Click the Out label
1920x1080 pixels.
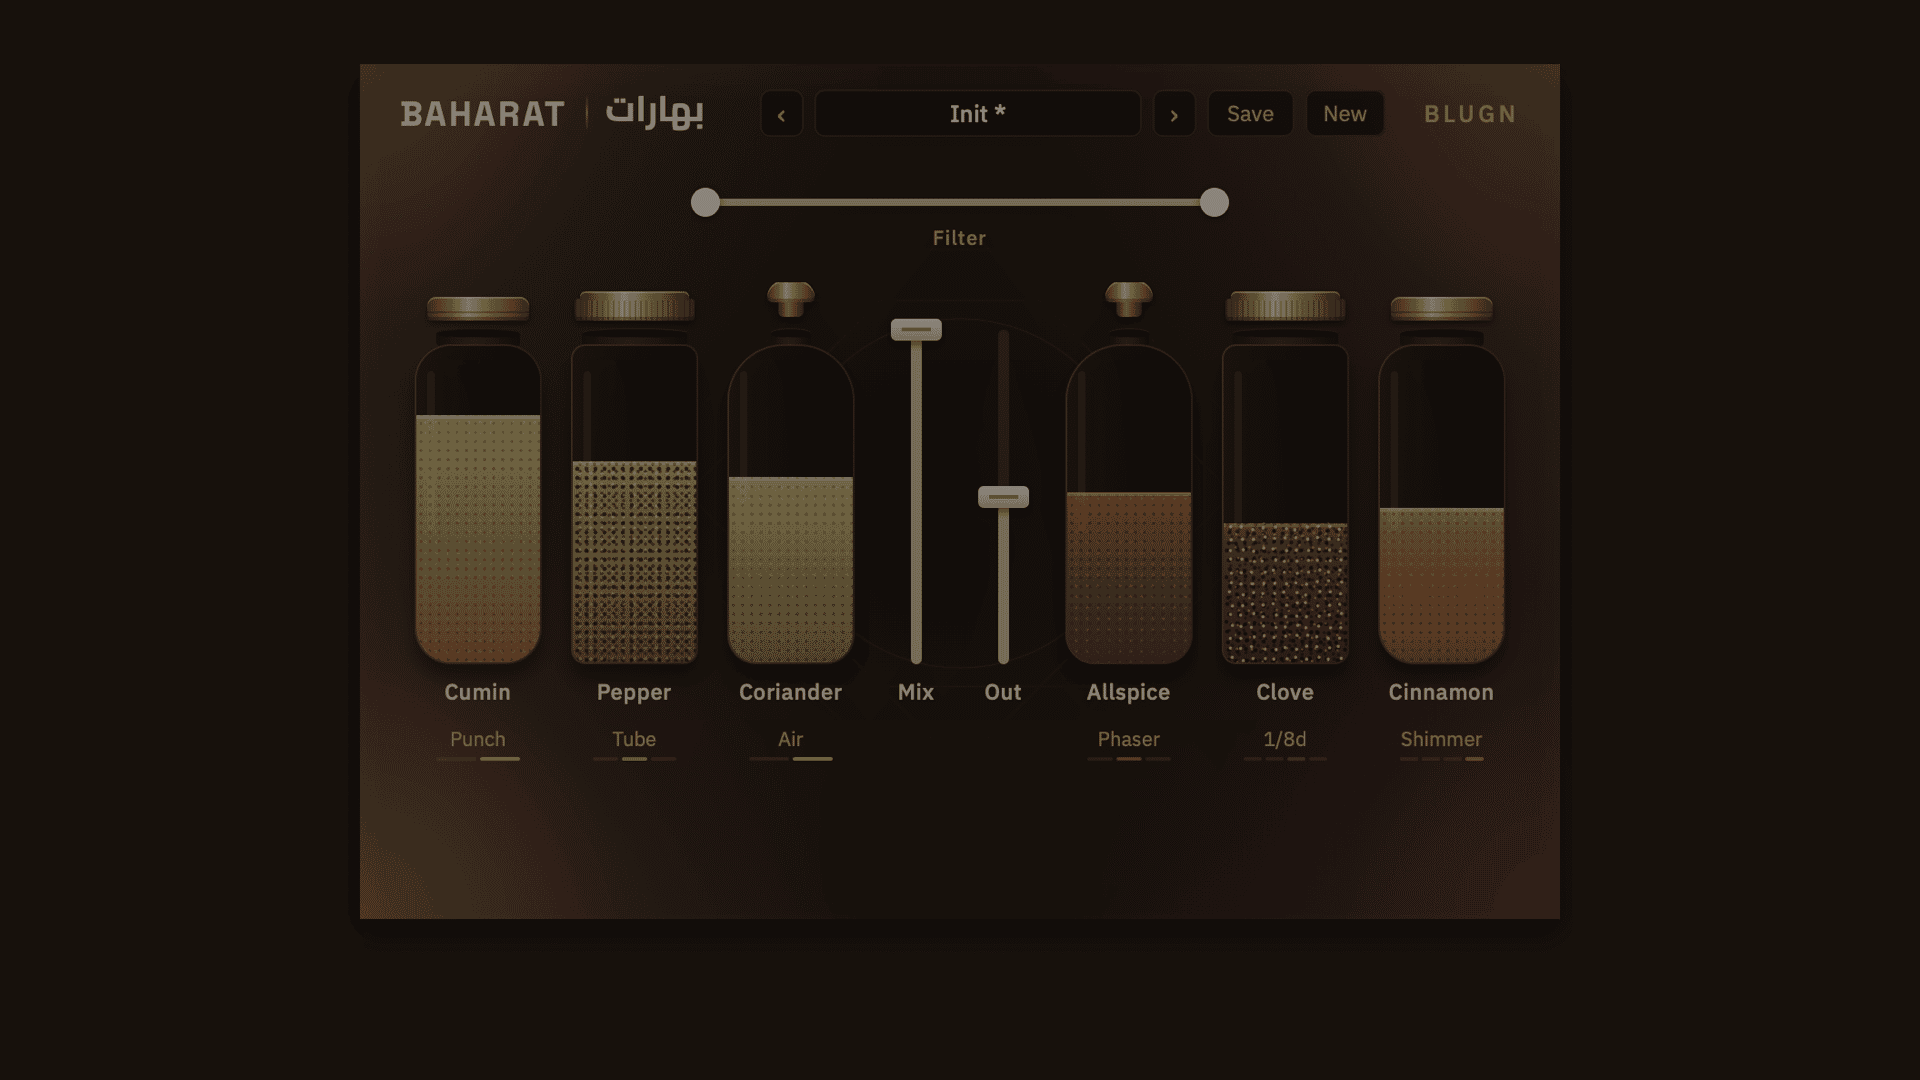pos(1003,692)
